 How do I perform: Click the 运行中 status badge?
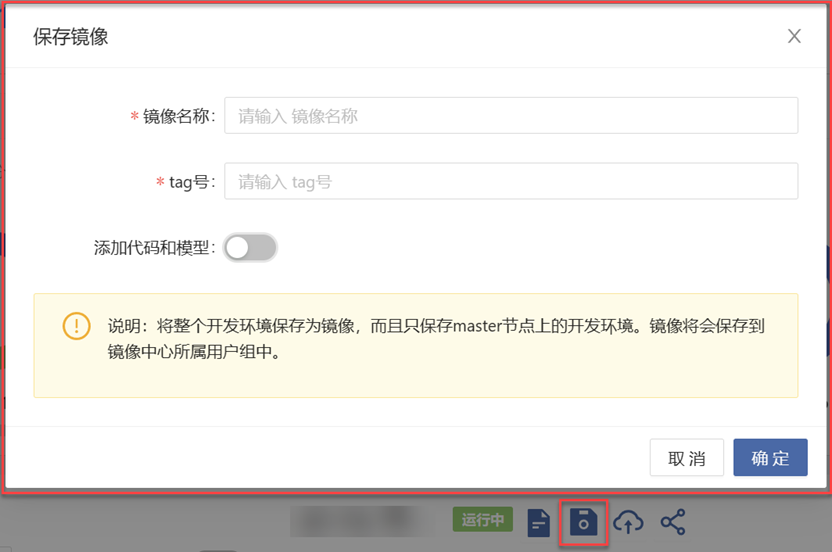483,519
